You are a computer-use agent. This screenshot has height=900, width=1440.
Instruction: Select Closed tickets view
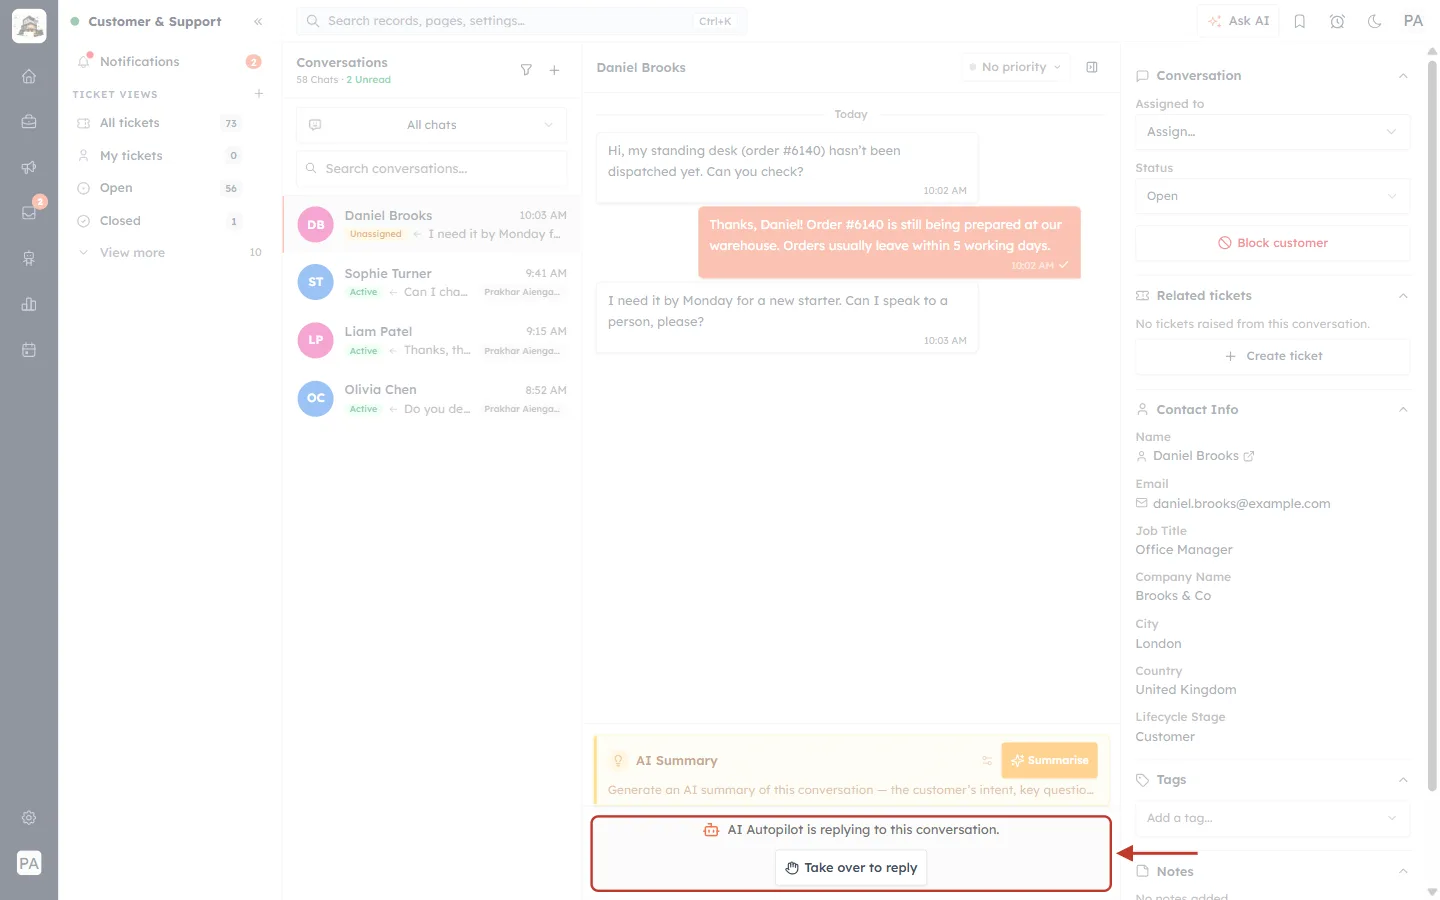pyautogui.click(x=170, y=221)
